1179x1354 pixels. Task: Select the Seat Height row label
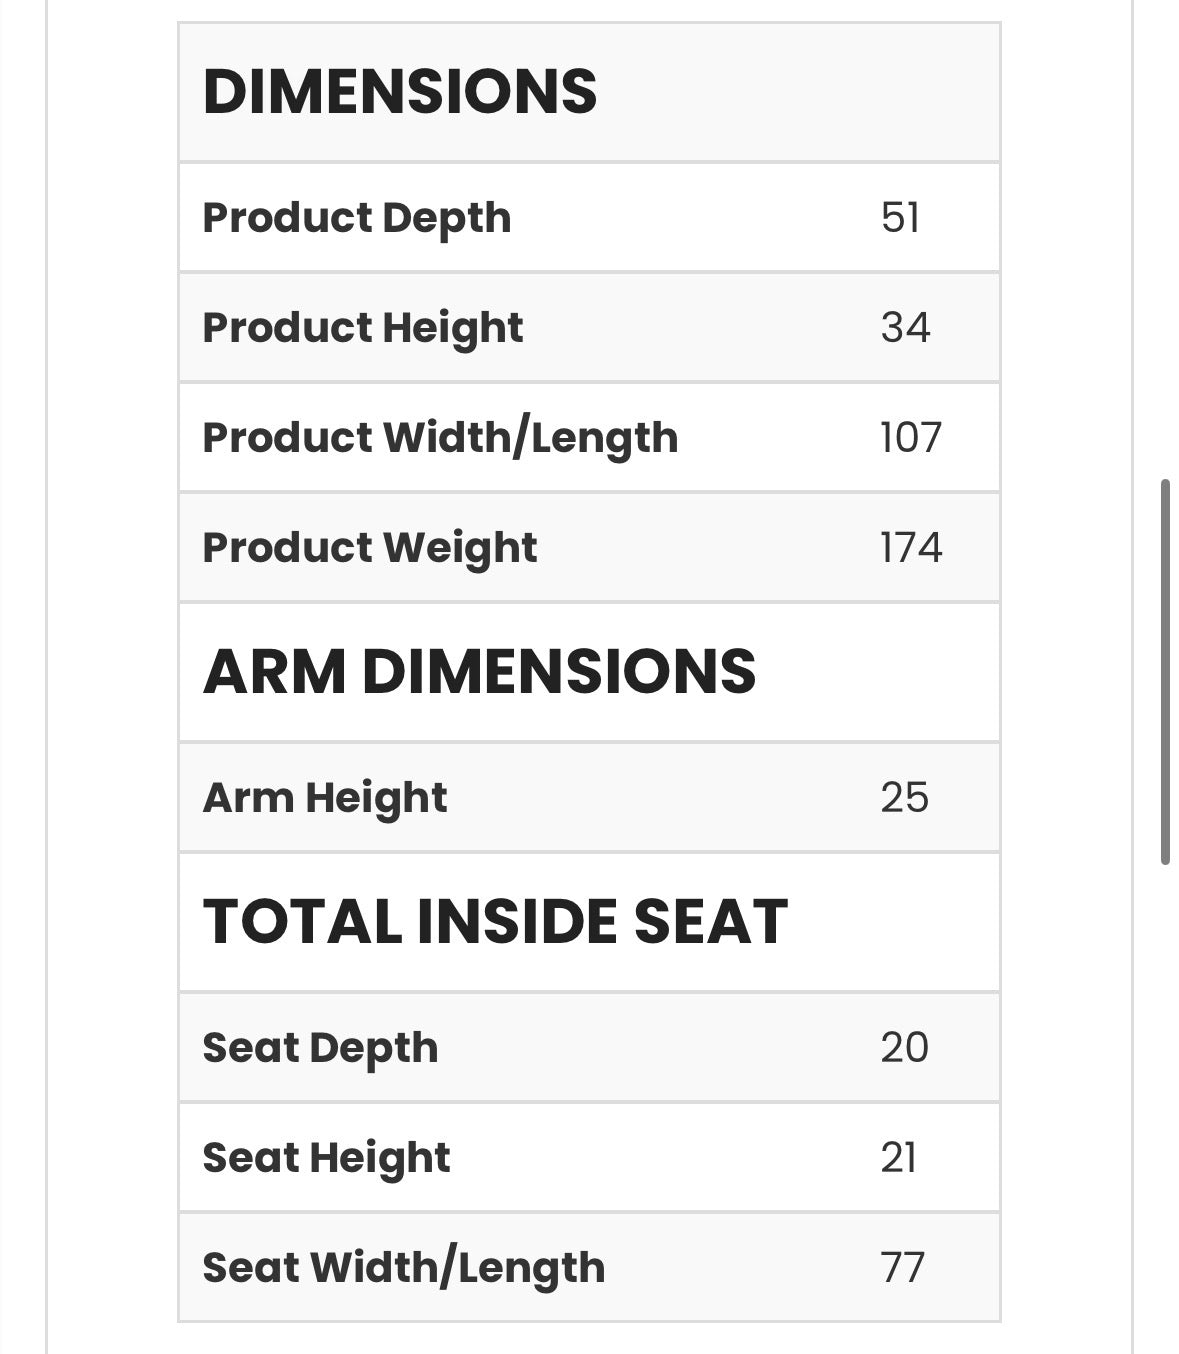327,1159
